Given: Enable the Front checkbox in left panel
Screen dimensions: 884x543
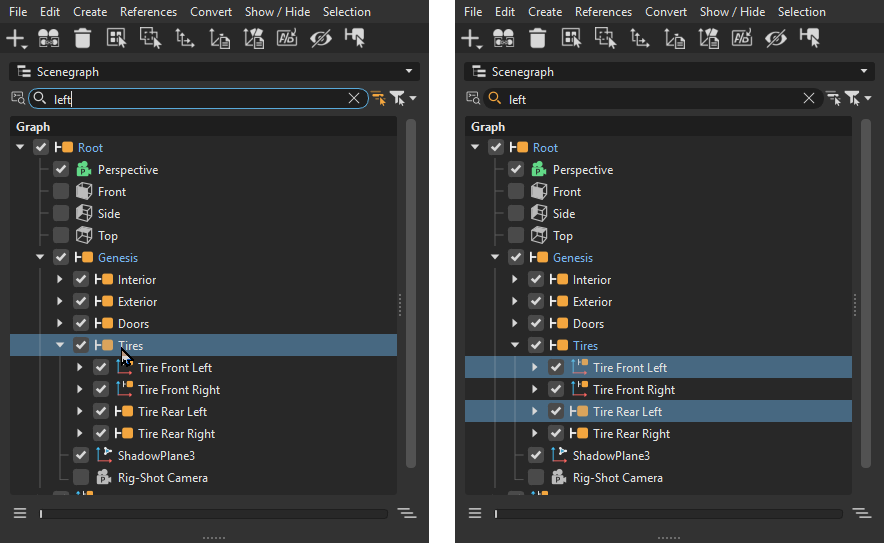Looking at the screenshot, I should (61, 191).
